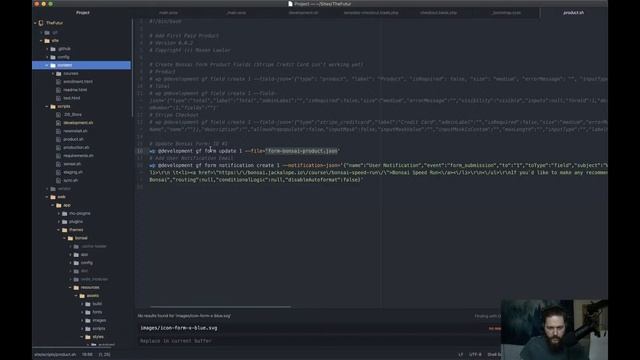Viewport: 640px width, 360px height.
Task: Select the dist folder under bonsai
Action: click(x=84, y=271)
